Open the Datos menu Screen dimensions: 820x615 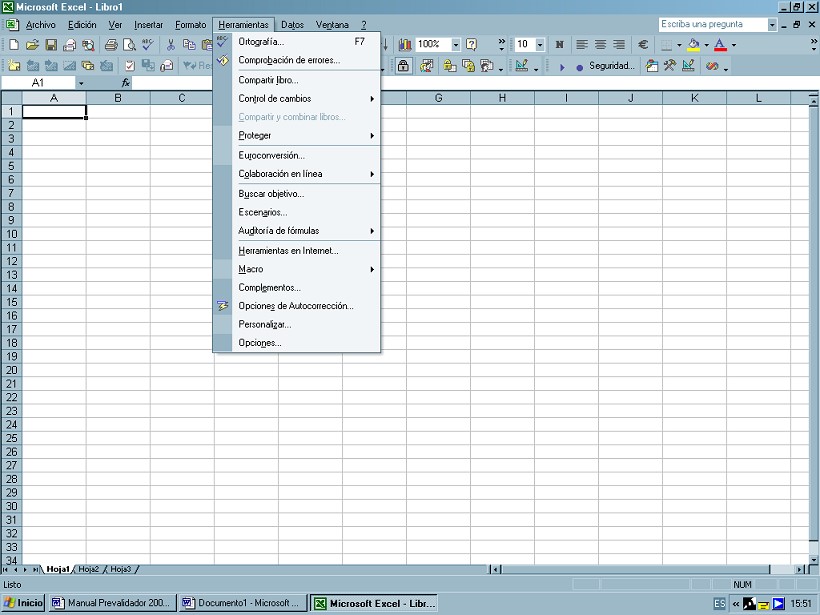point(292,25)
